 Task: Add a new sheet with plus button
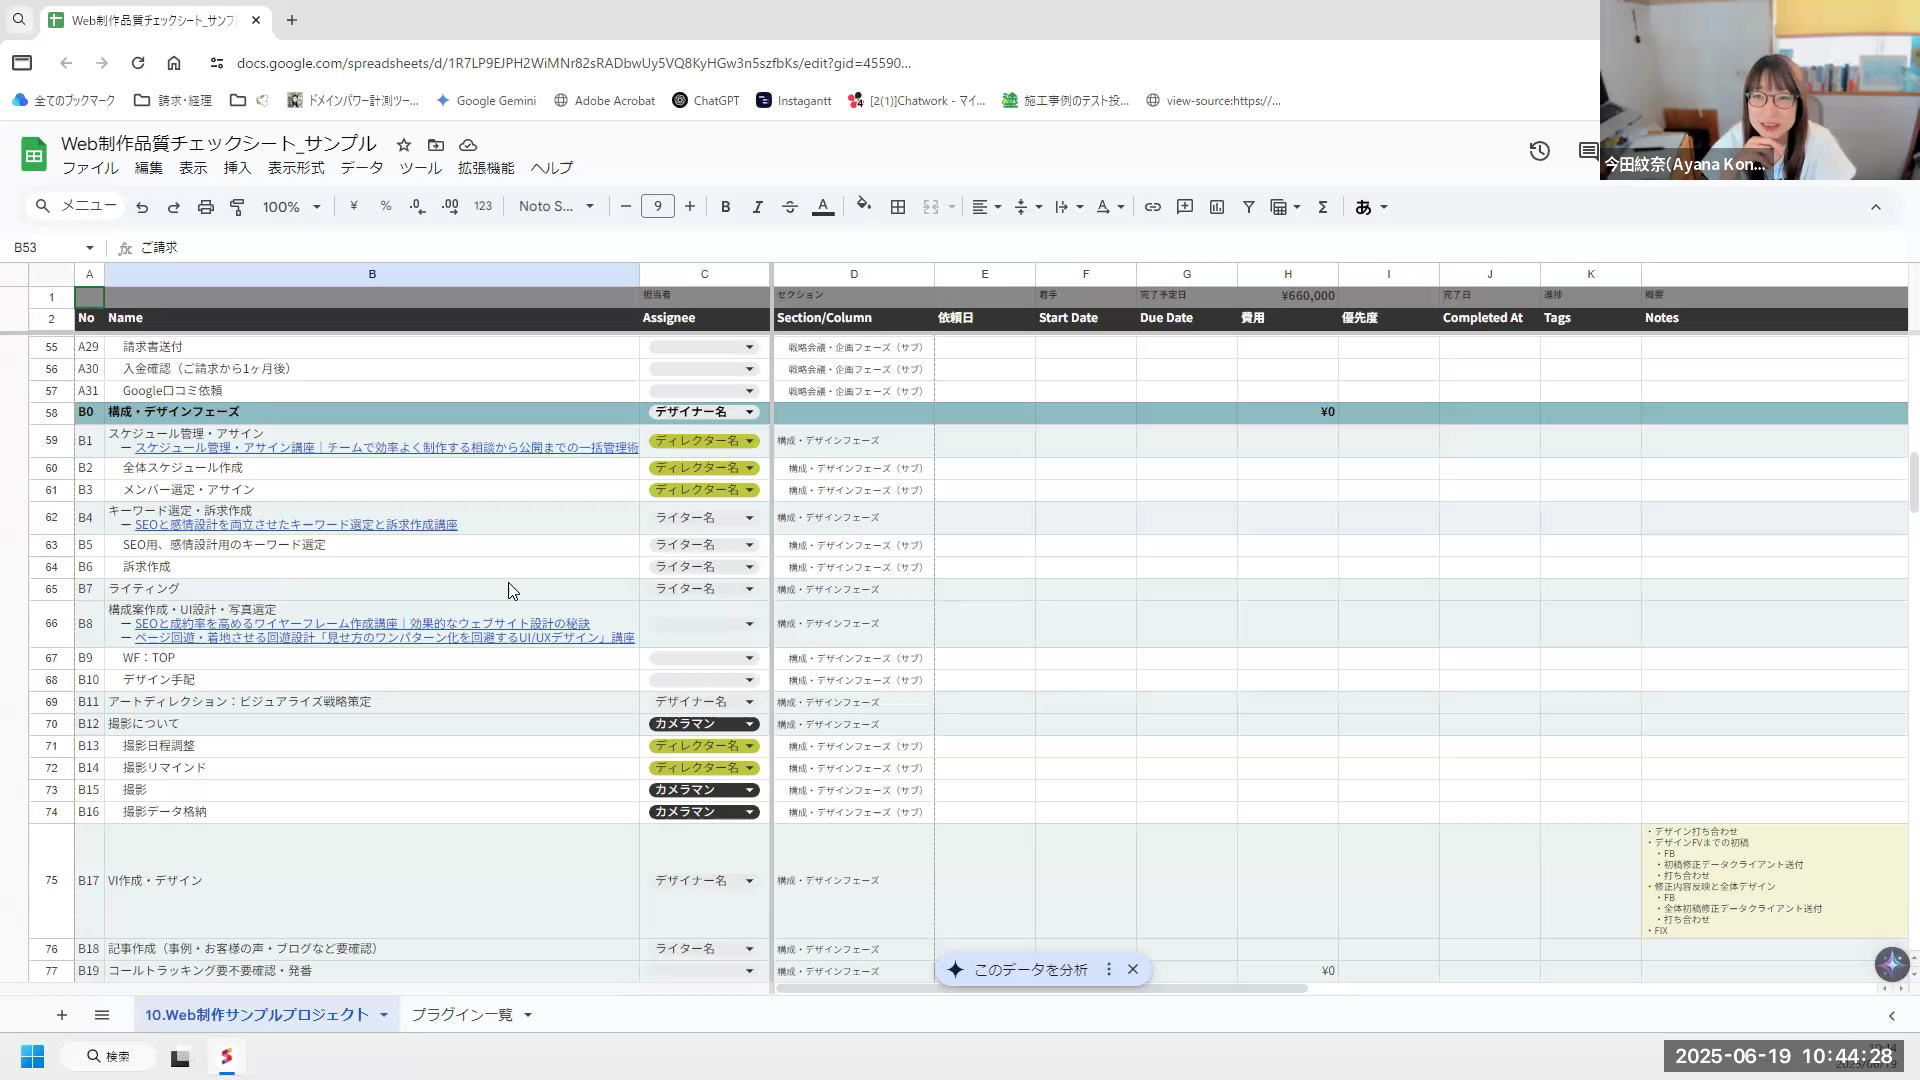click(61, 1015)
